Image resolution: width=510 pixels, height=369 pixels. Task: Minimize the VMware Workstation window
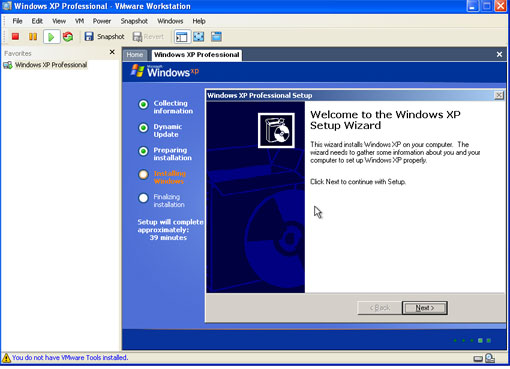(x=473, y=6)
